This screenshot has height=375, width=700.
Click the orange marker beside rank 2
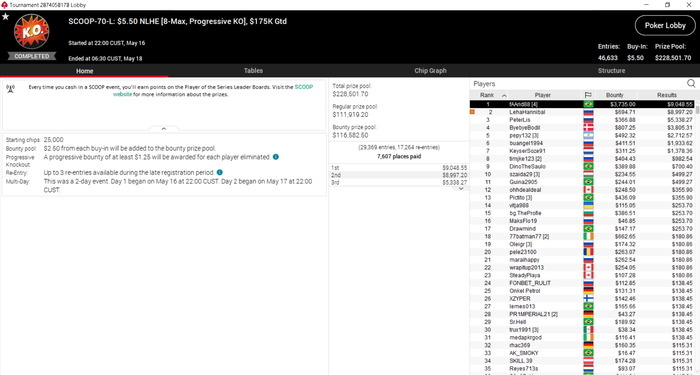tap(472, 112)
